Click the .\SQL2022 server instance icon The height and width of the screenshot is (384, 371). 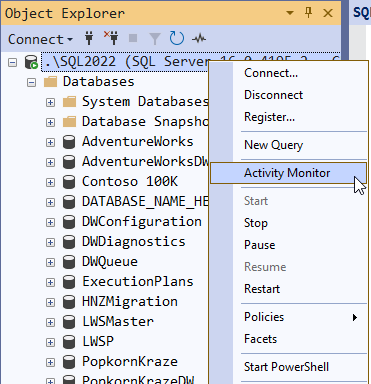pyautogui.click(x=31, y=62)
